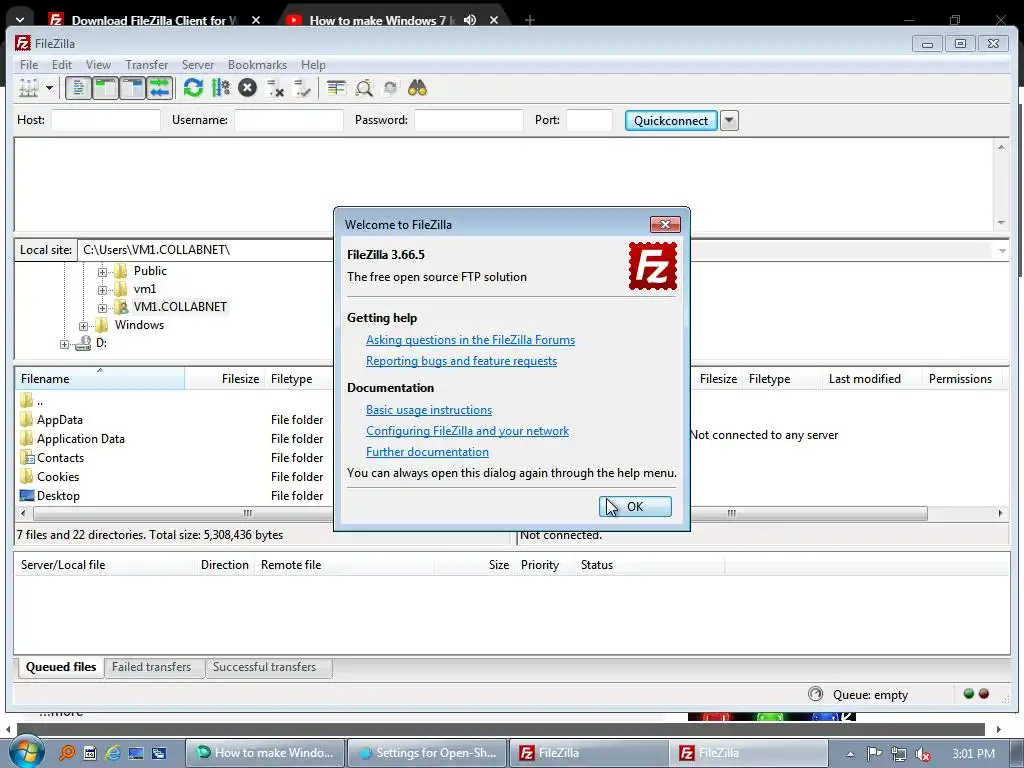Click OK in the Welcome dialog

point(635,507)
